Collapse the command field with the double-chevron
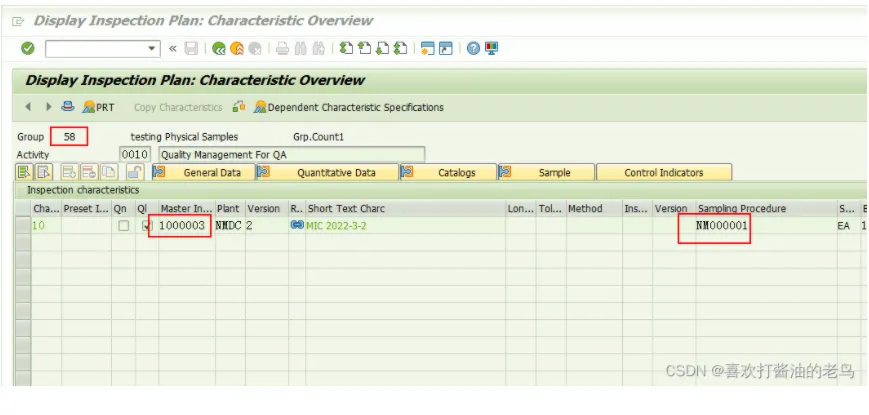This screenshot has height=415, width=869. click(173, 49)
